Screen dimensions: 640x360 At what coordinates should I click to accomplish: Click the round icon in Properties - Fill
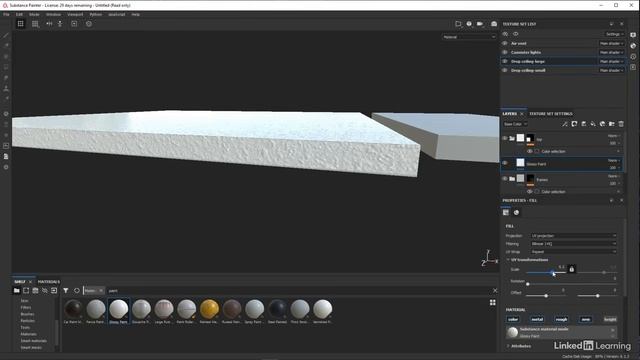click(x=516, y=213)
